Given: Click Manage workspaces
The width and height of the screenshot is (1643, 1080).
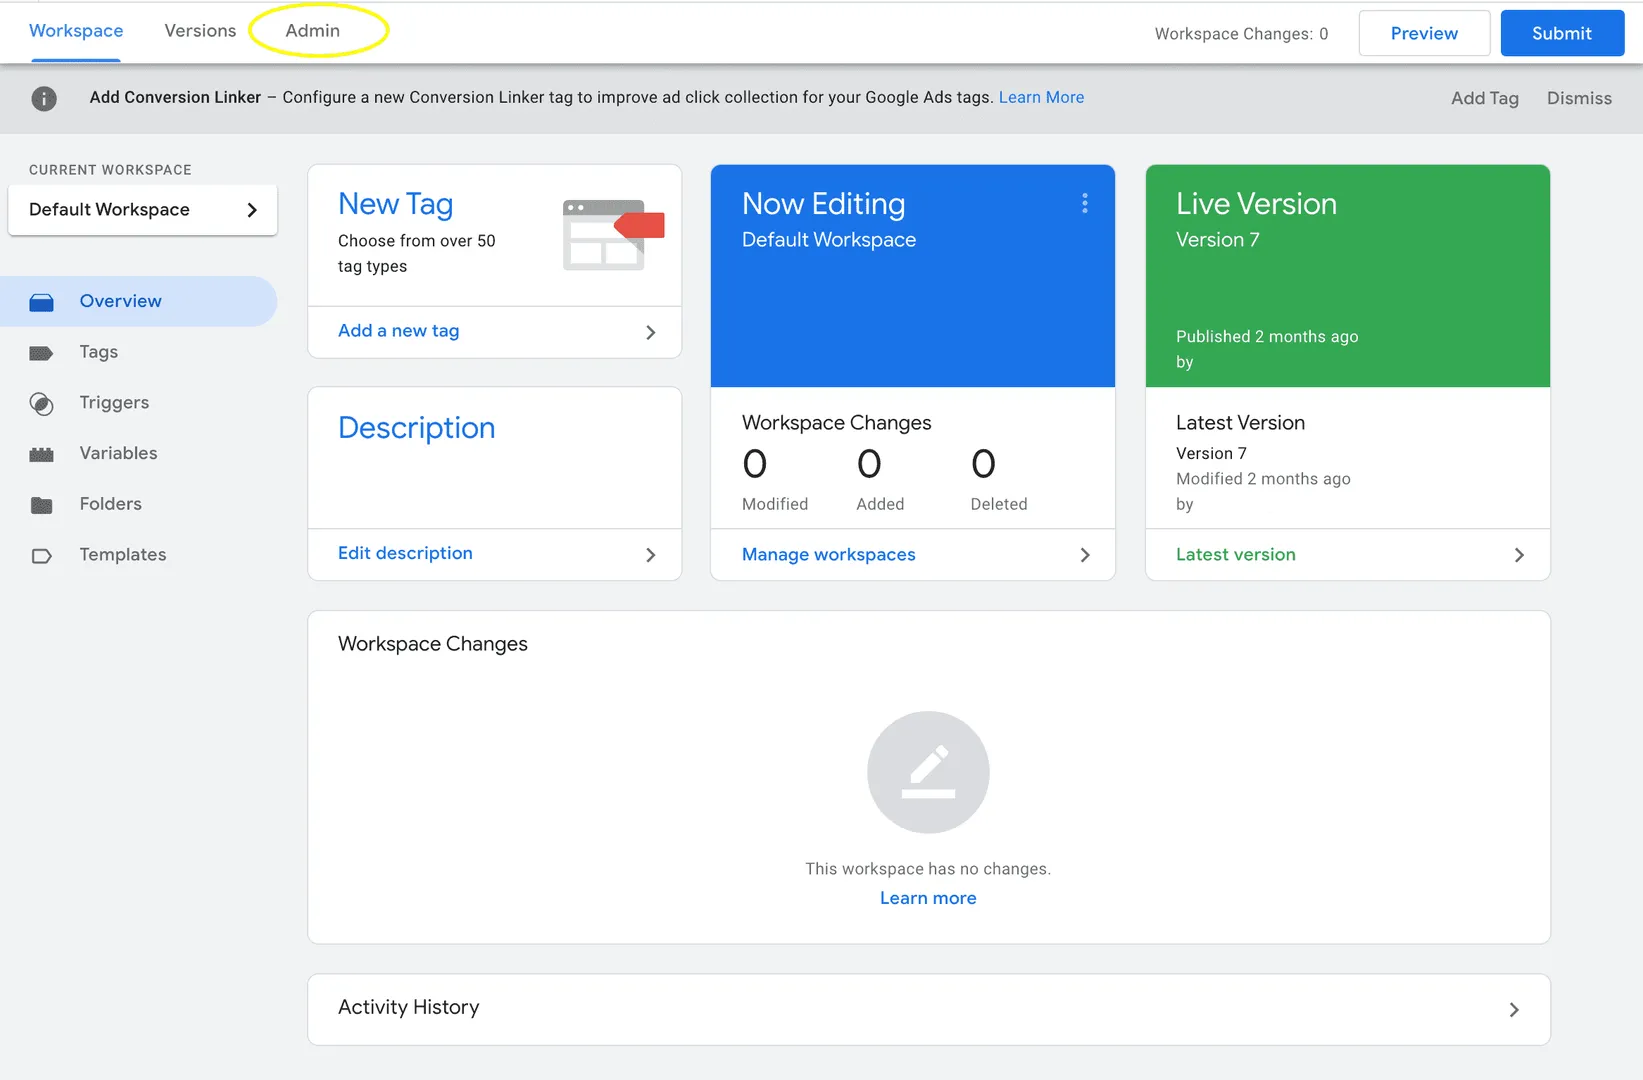Looking at the screenshot, I should click(828, 554).
